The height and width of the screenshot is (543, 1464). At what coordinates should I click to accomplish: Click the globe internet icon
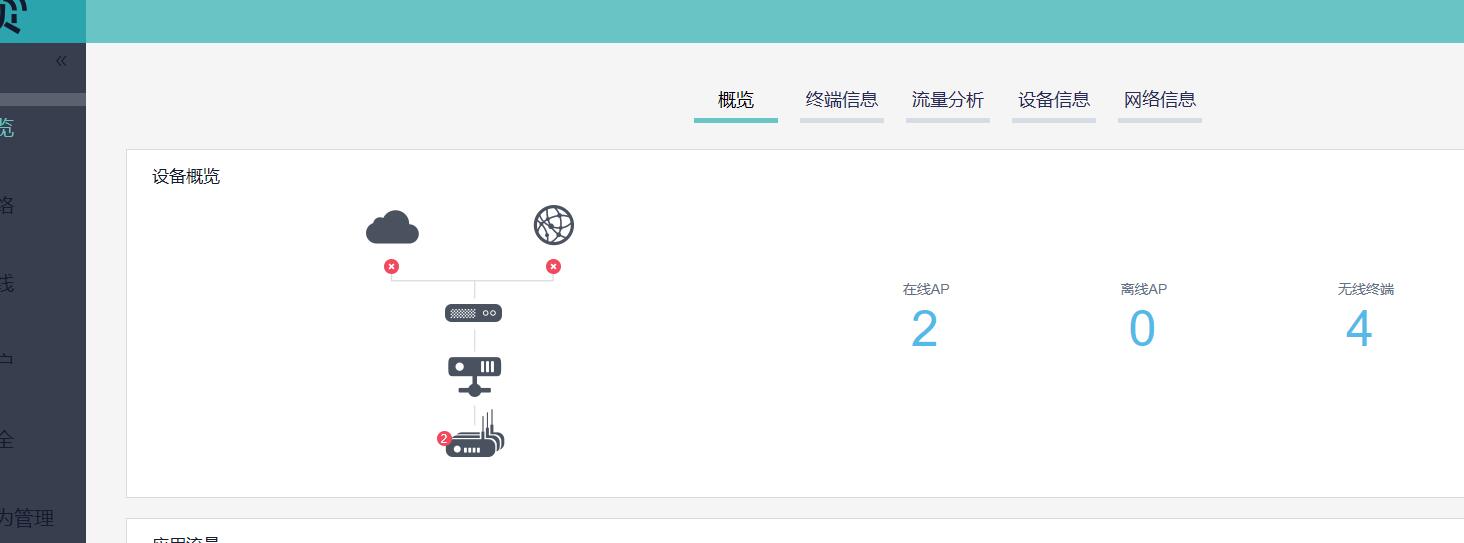coord(554,225)
